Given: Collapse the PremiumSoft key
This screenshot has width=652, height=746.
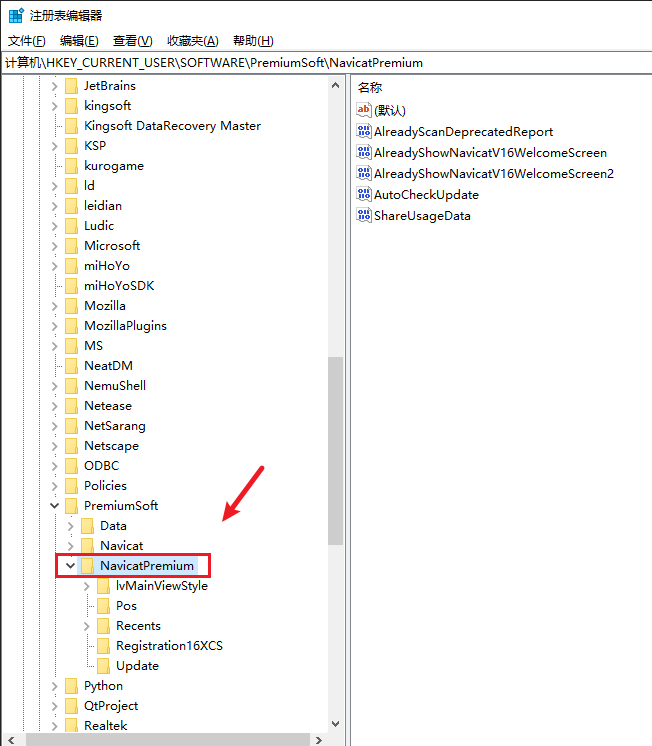Looking at the screenshot, I should click(x=54, y=506).
